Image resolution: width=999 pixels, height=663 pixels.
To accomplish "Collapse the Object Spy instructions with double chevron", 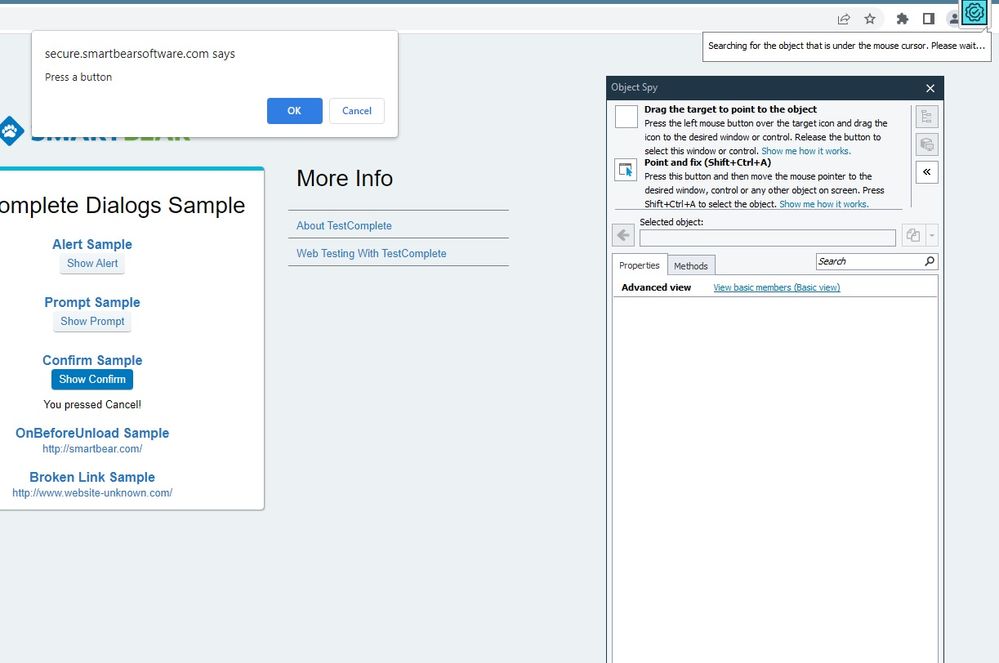I will pos(926,172).
